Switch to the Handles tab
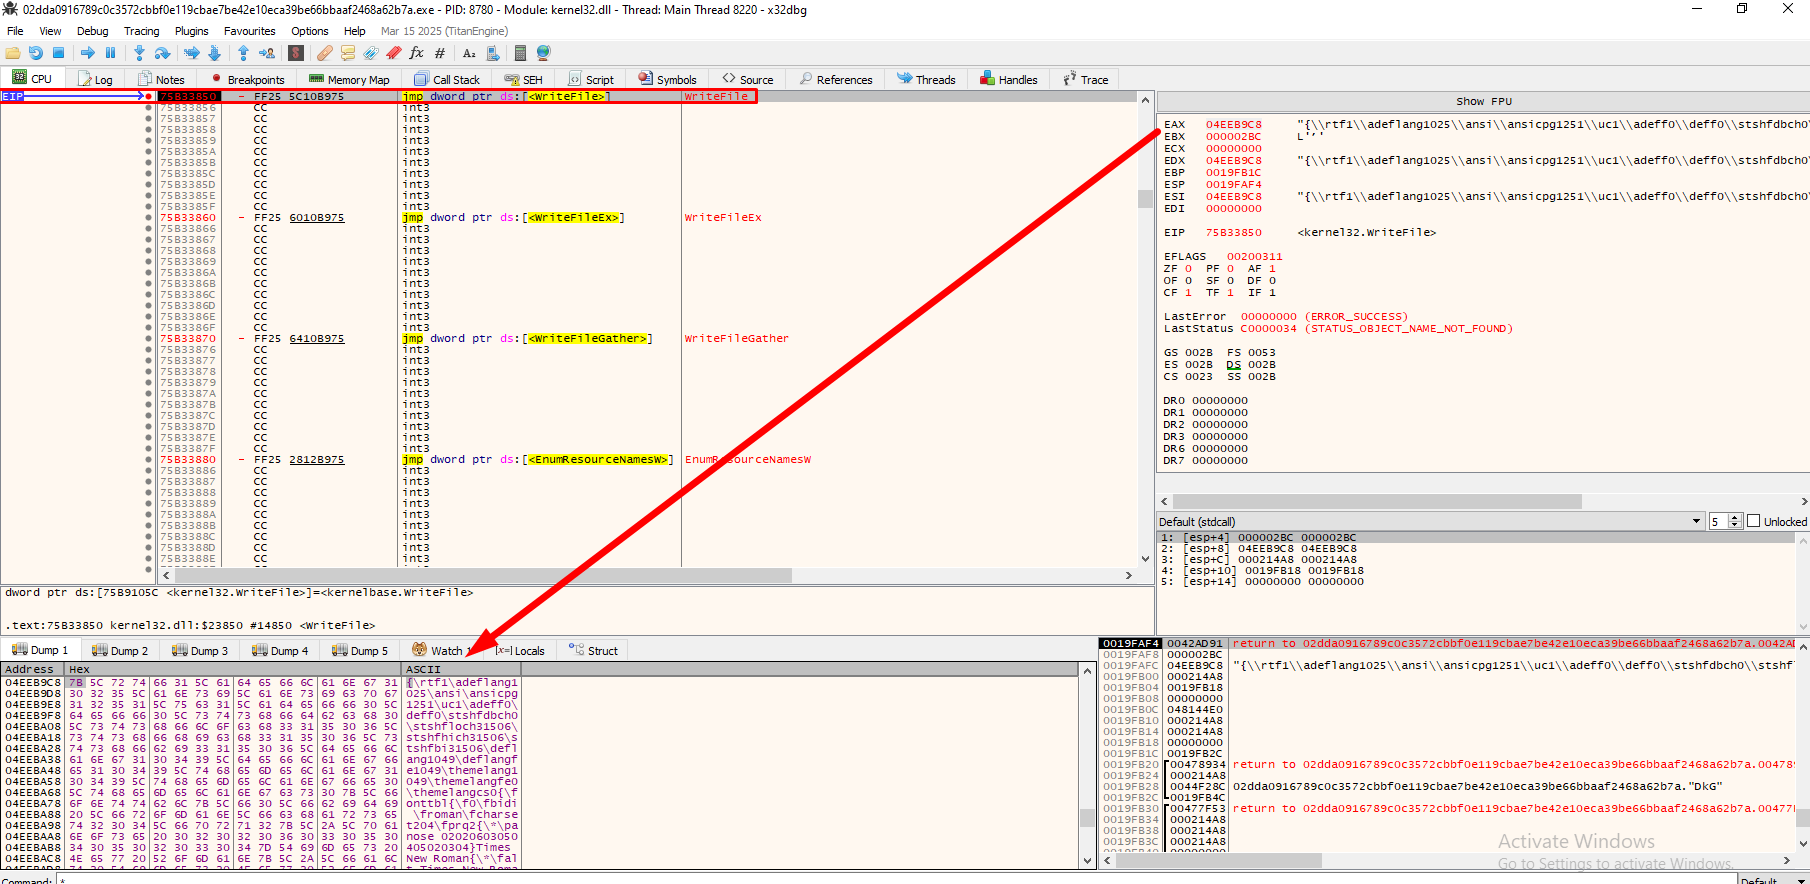The height and width of the screenshot is (884, 1810). click(1009, 79)
